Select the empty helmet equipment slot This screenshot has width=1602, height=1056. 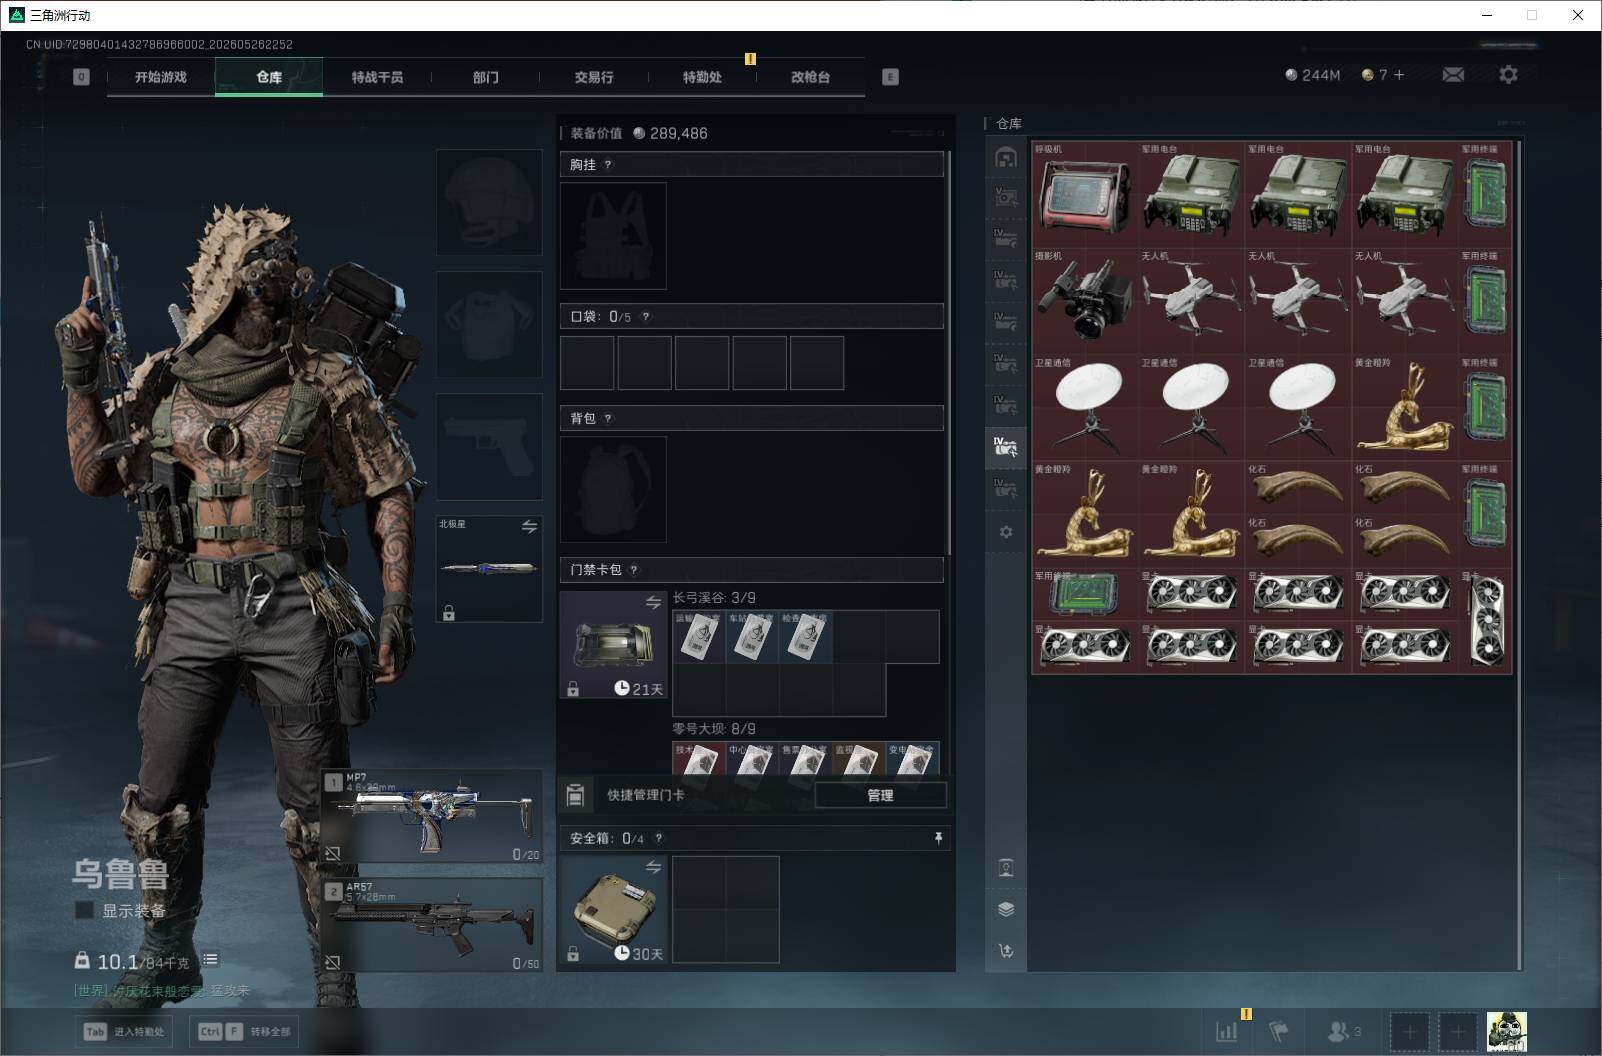489,202
